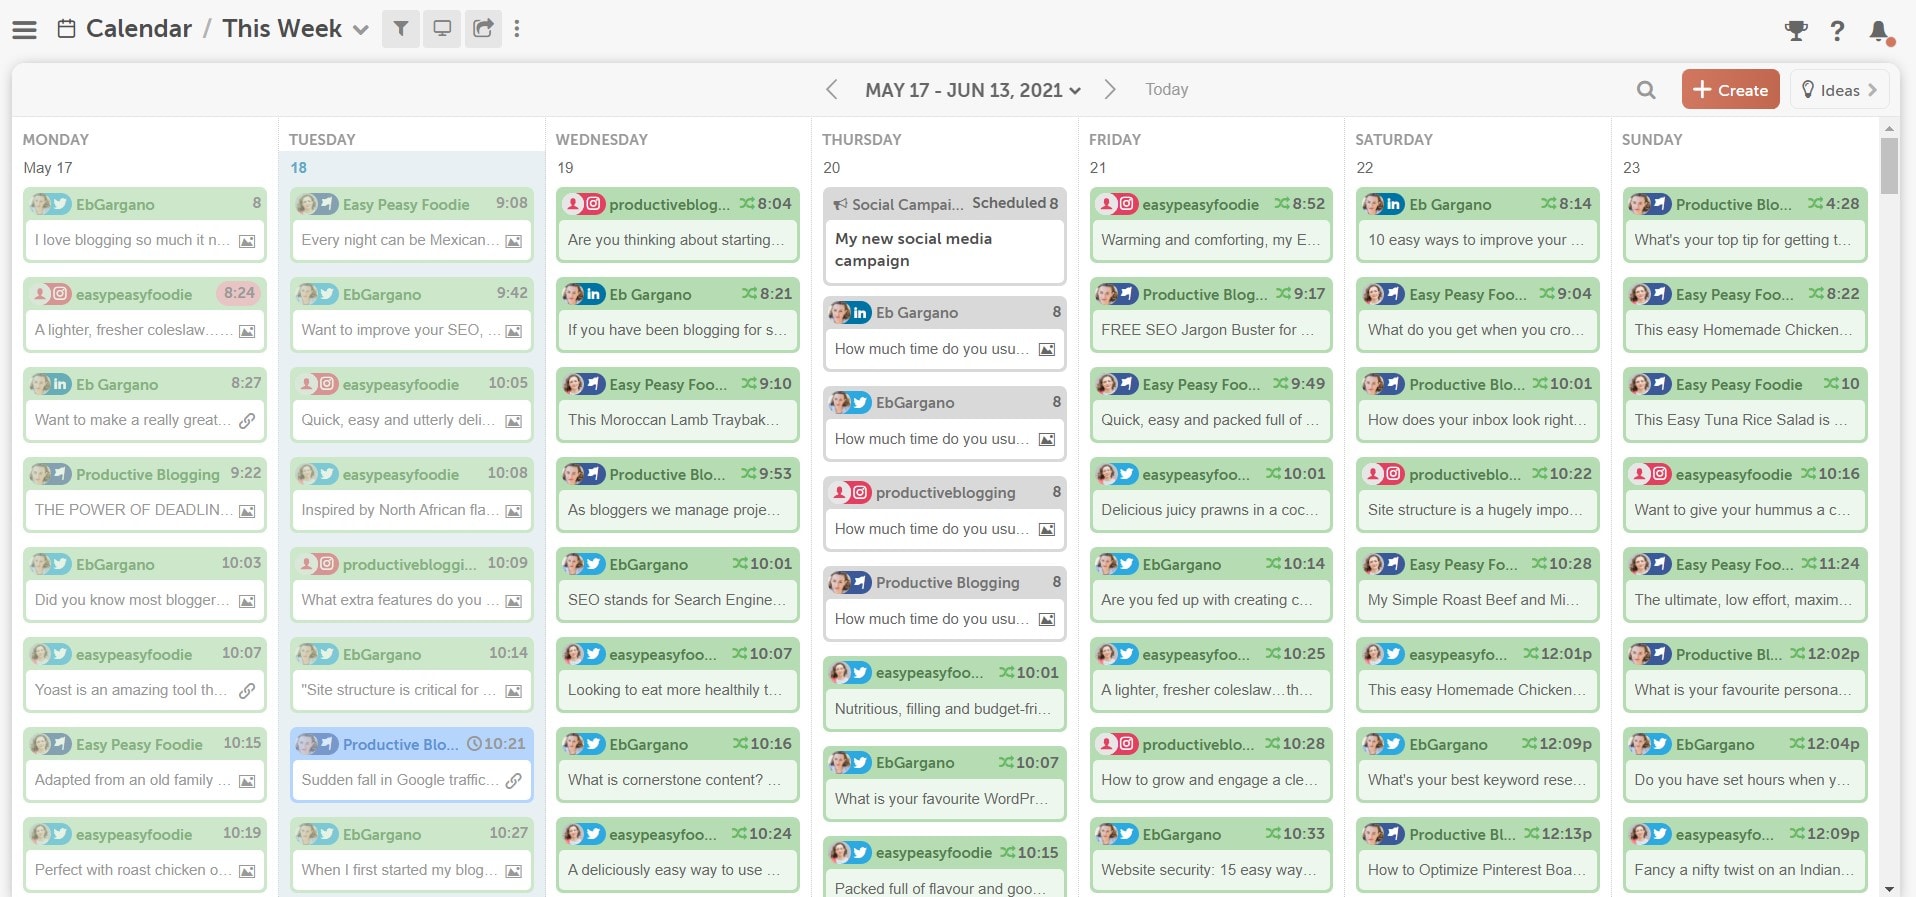Viewport: 1916px width, 897px height.
Task: Expand the Ideas panel
Action: 1839,89
